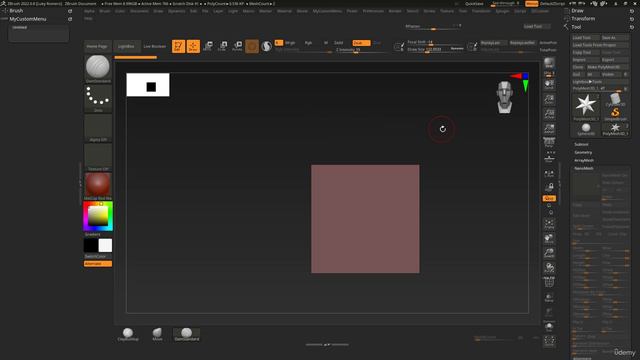Open the Help menu
This screenshot has width=640, height=360.
[x=88, y=18]
